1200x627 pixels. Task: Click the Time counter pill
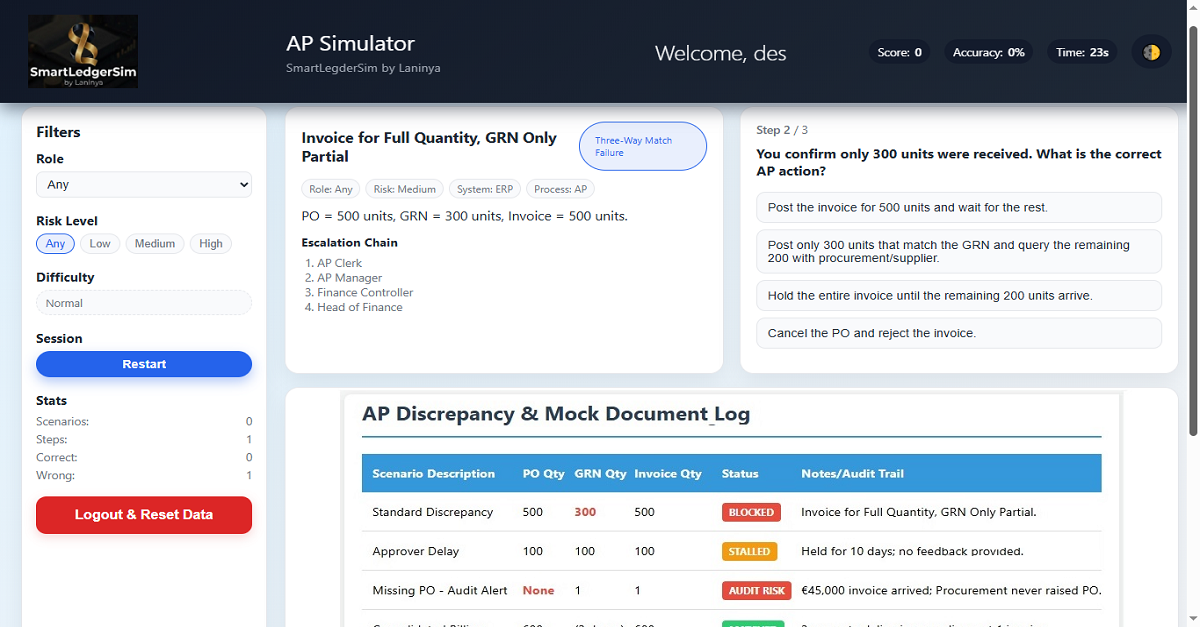[x=1083, y=52]
